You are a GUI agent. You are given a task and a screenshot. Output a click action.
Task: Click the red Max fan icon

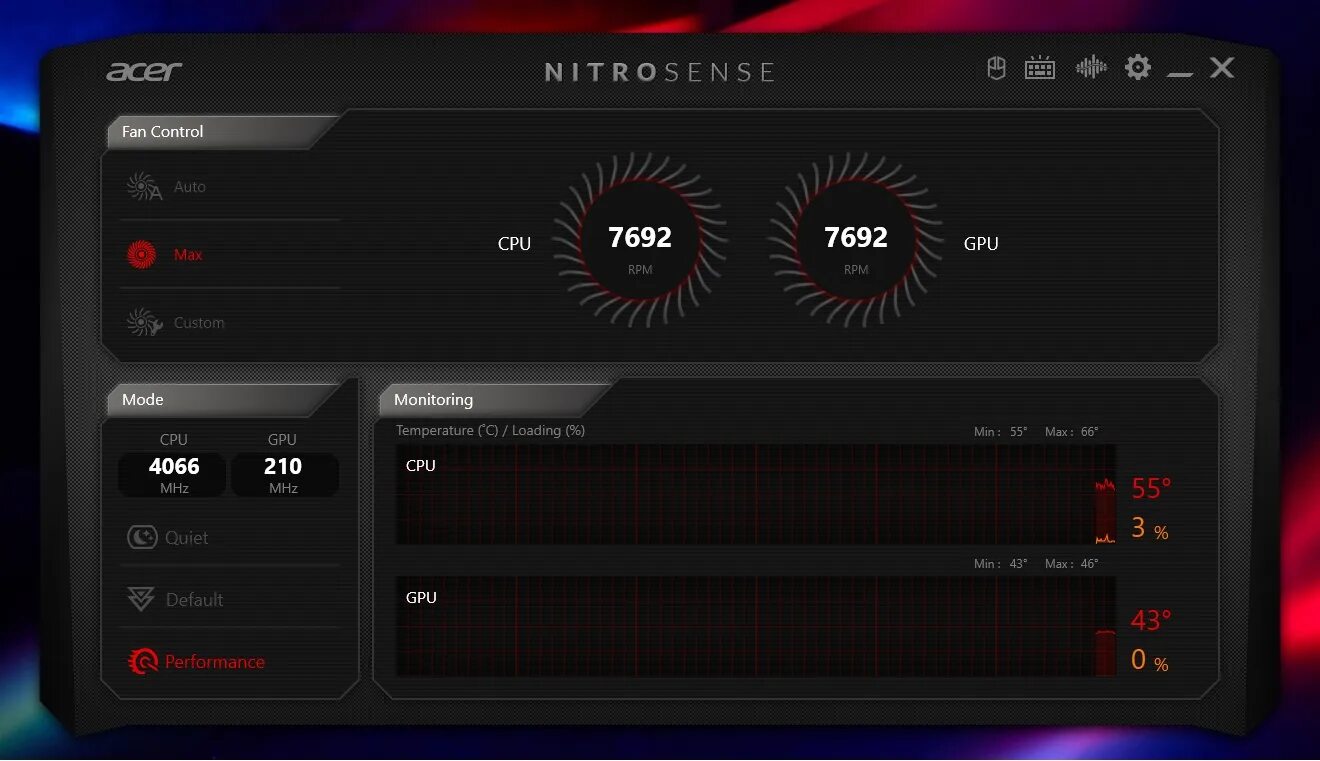click(x=141, y=255)
